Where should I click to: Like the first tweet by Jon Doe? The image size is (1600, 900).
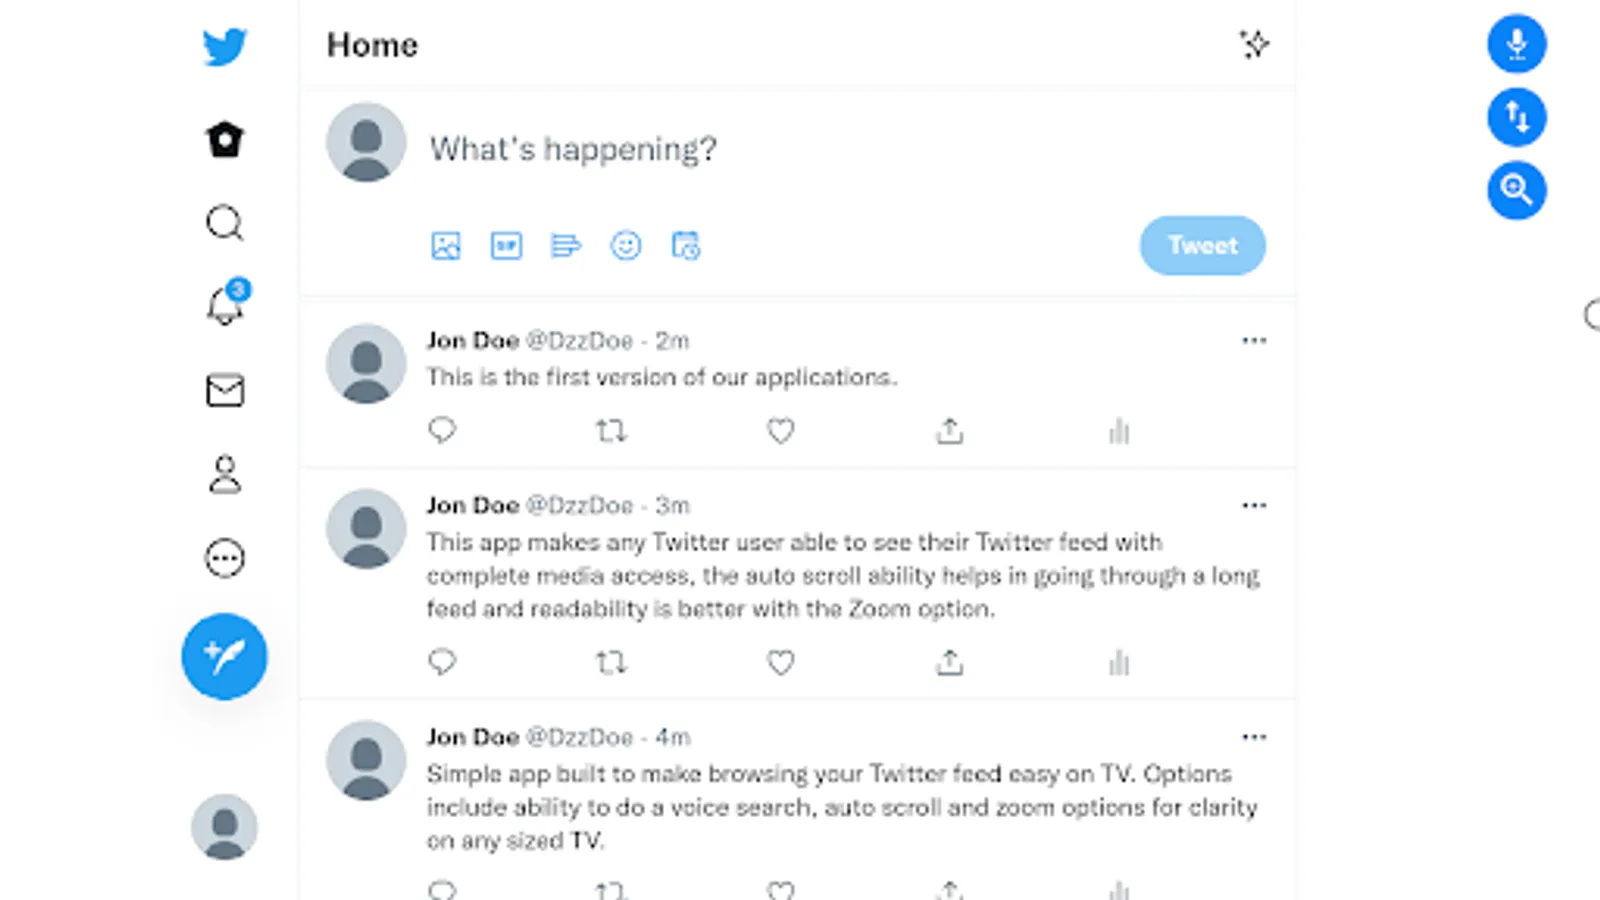[780, 431]
